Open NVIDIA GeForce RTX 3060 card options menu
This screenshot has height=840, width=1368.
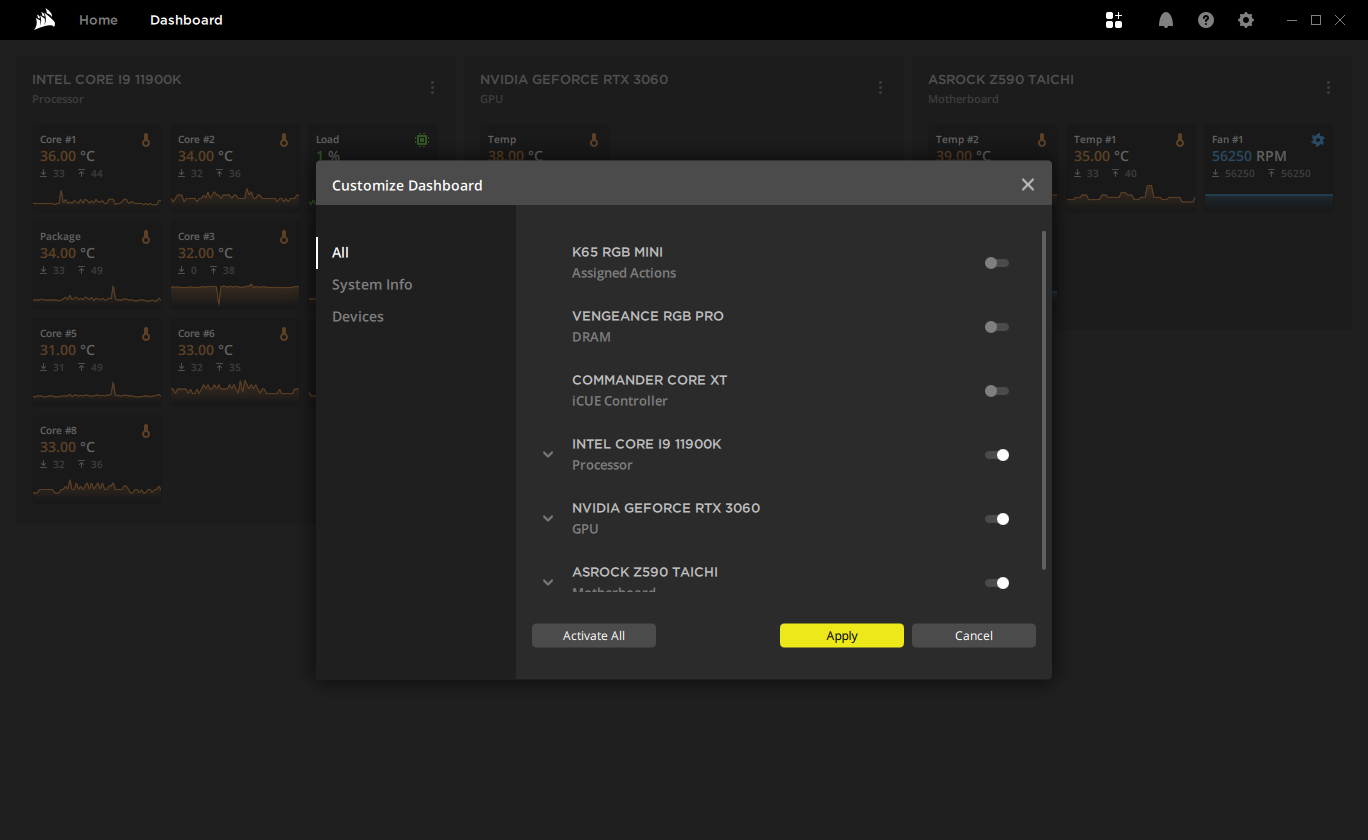880,88
